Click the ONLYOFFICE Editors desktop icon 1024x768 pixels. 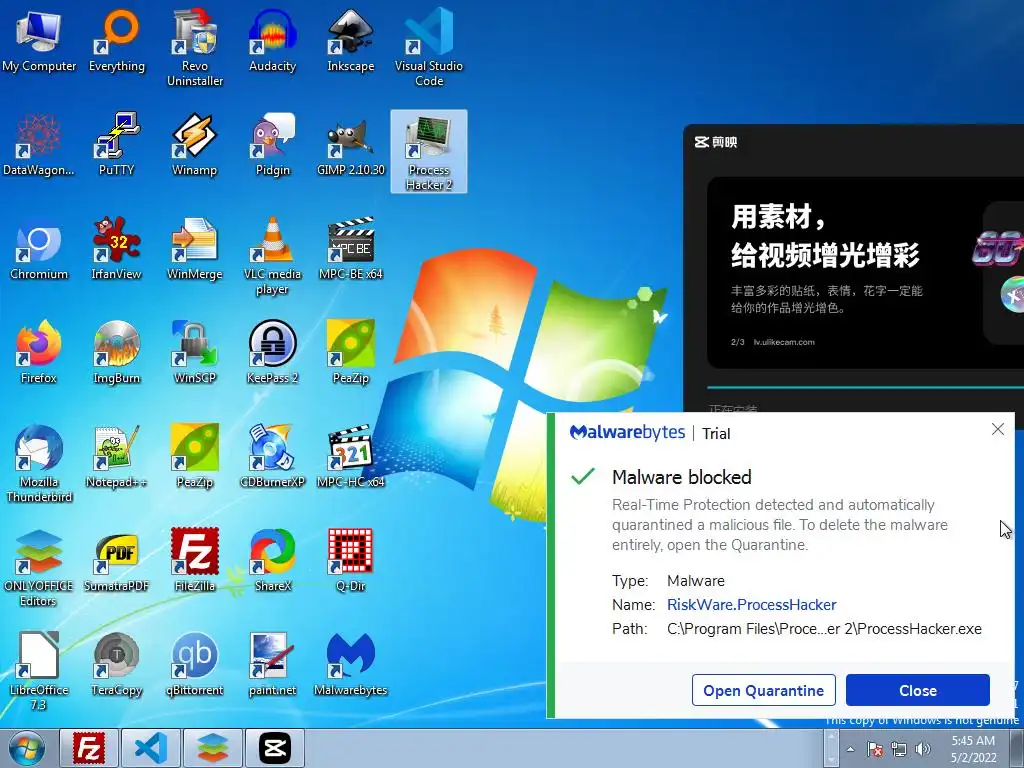click(x=39, y=568)
